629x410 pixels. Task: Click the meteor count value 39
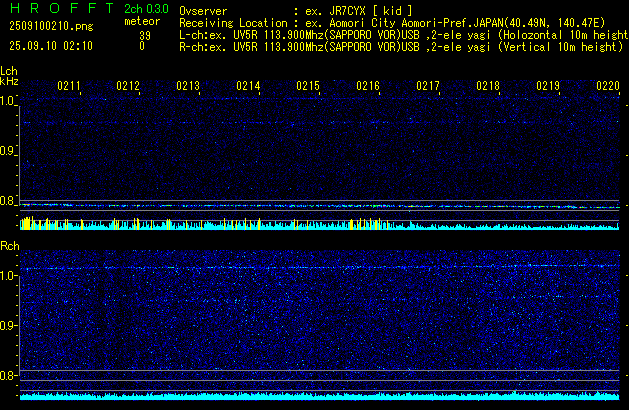(145, 36)
